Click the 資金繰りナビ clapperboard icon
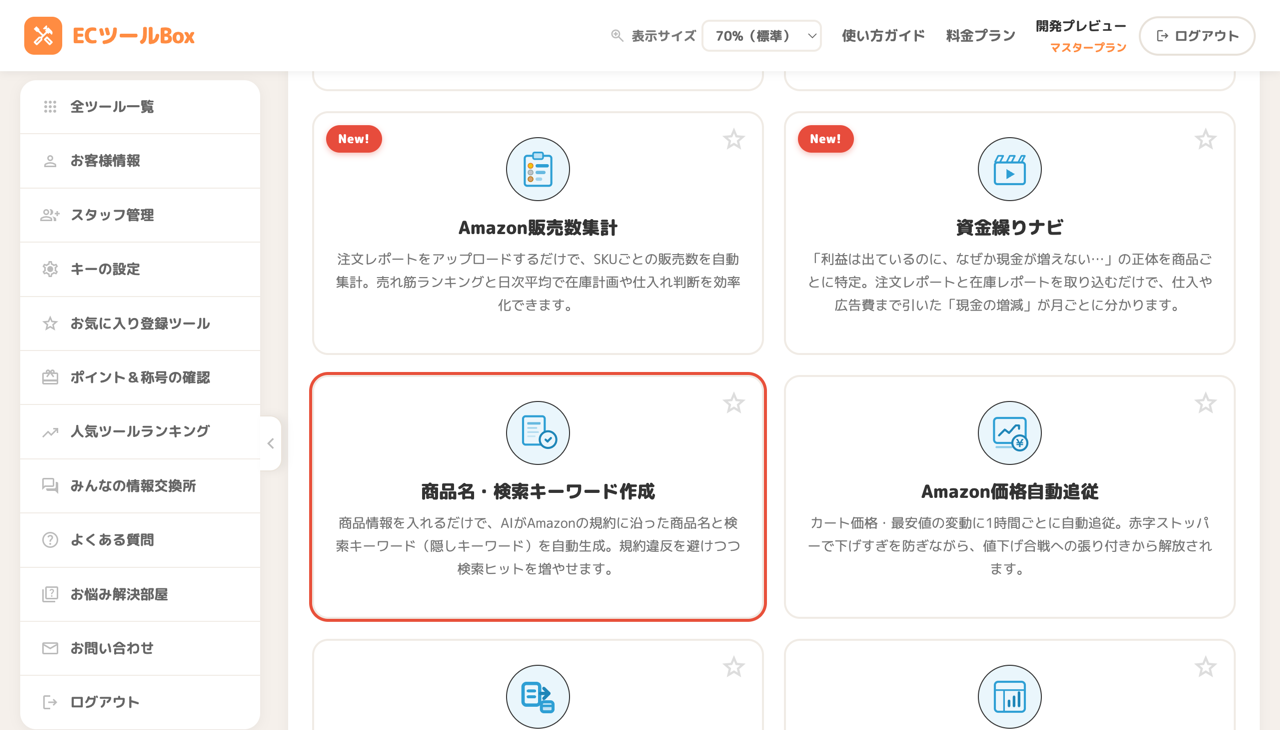 (1010, 169)
